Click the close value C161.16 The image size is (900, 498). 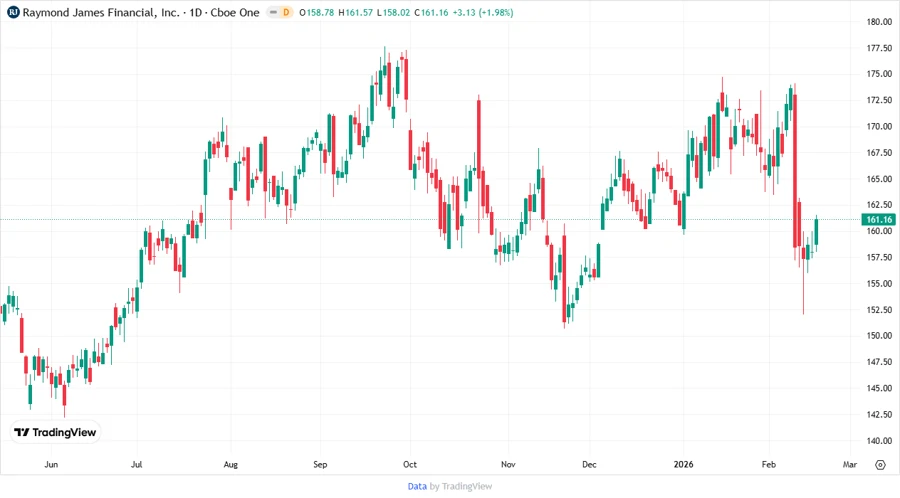431,12
